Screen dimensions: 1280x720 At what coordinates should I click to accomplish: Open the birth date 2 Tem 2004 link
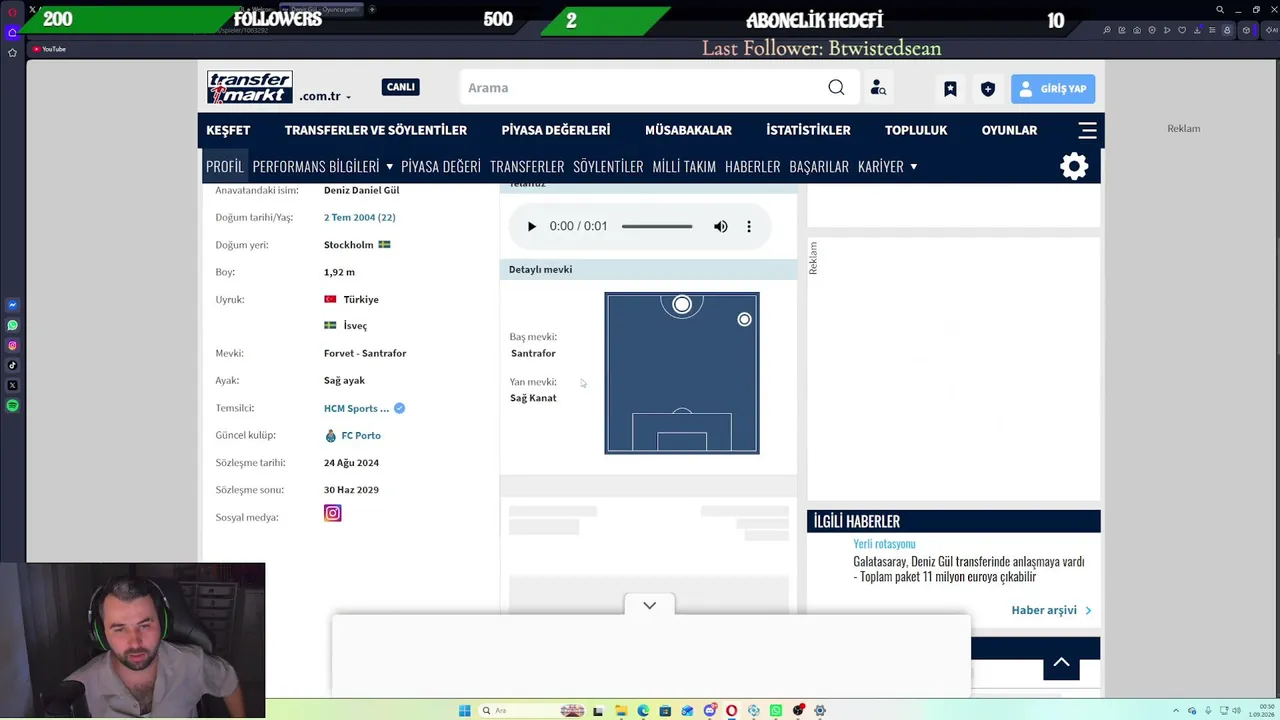tap(360, 217)
